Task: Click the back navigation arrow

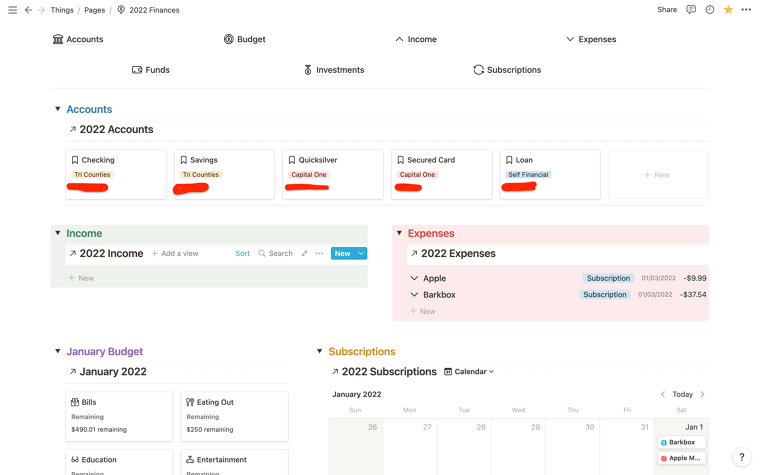Action: (28, 10)
